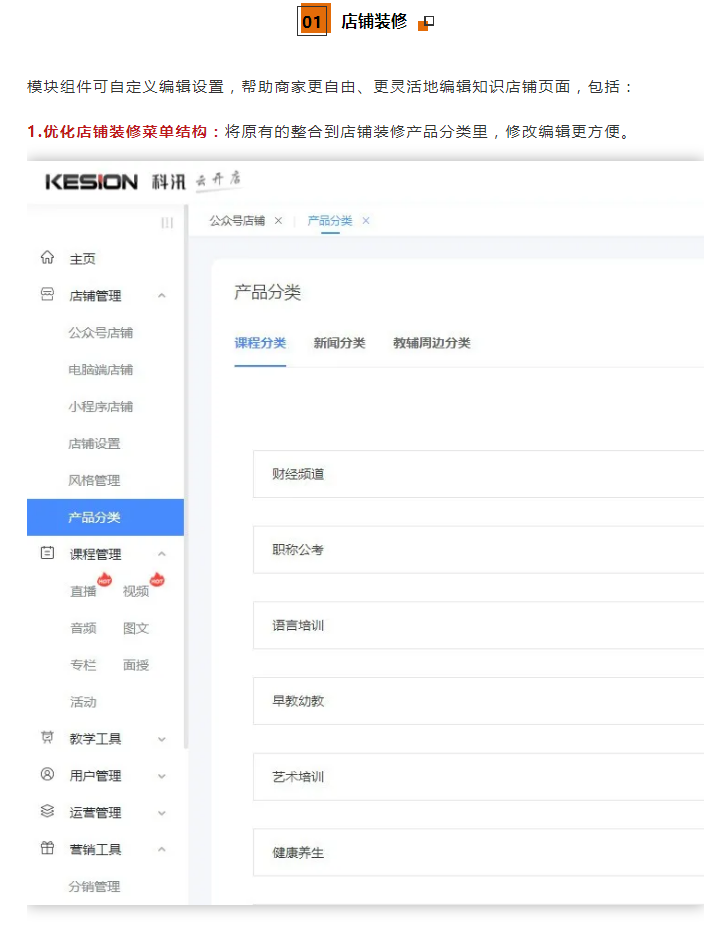
Task: Expand the 运营管理 menu chevron
Action: coord(162,813)
